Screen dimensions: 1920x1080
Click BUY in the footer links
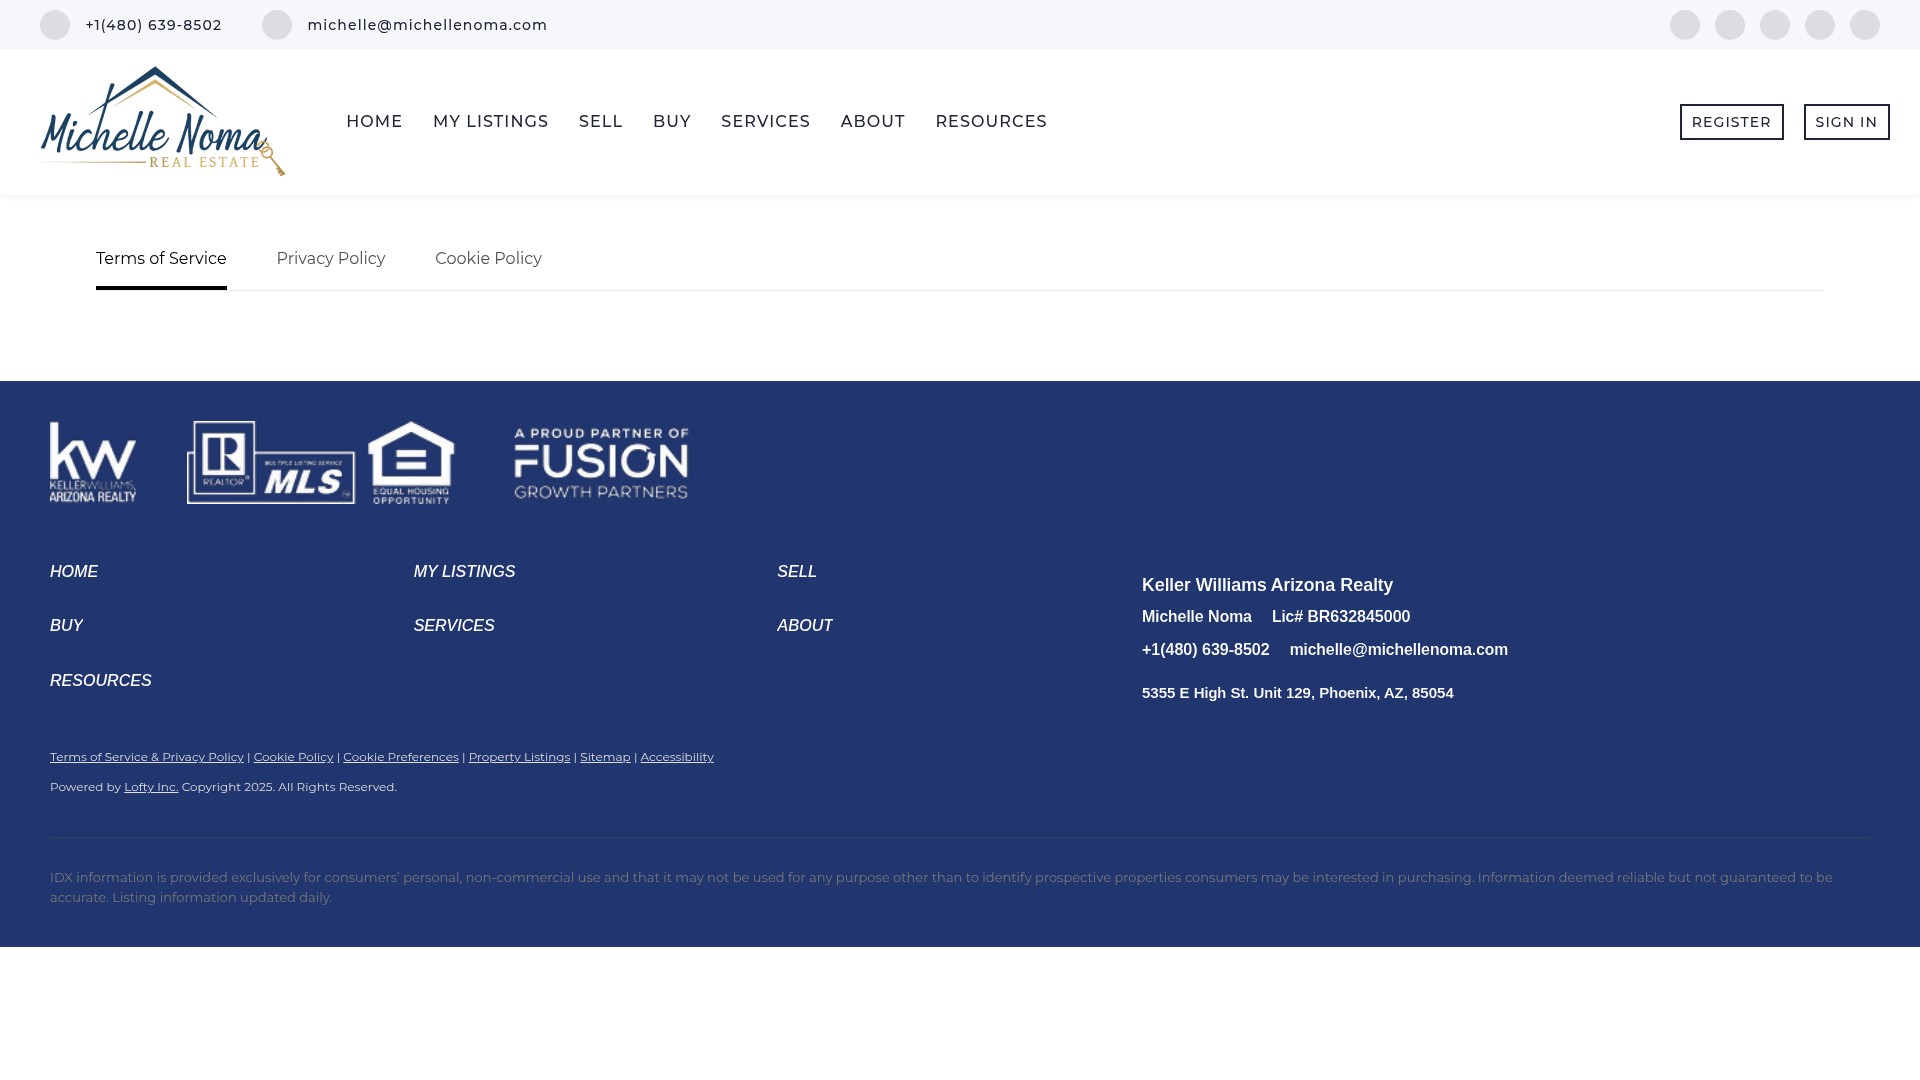pyautogui.click(x=66, y=626)
